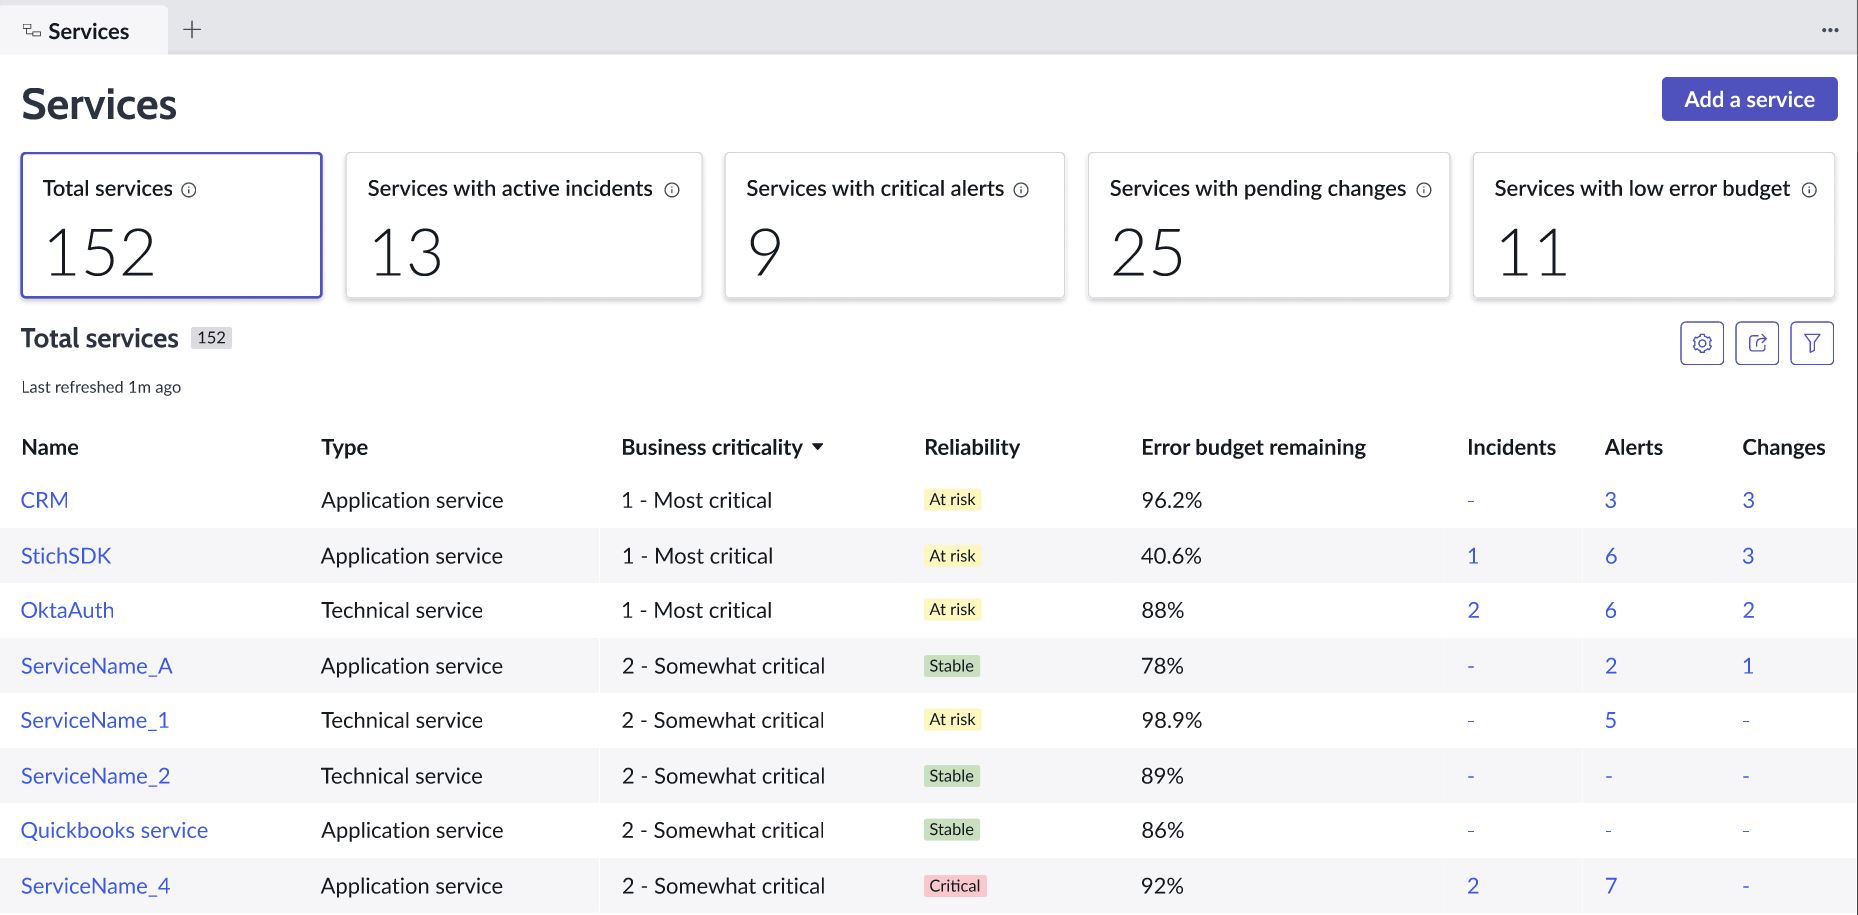Open the Business criticality sort dropdown
The image size is (1858, 915).
[820, 447]
